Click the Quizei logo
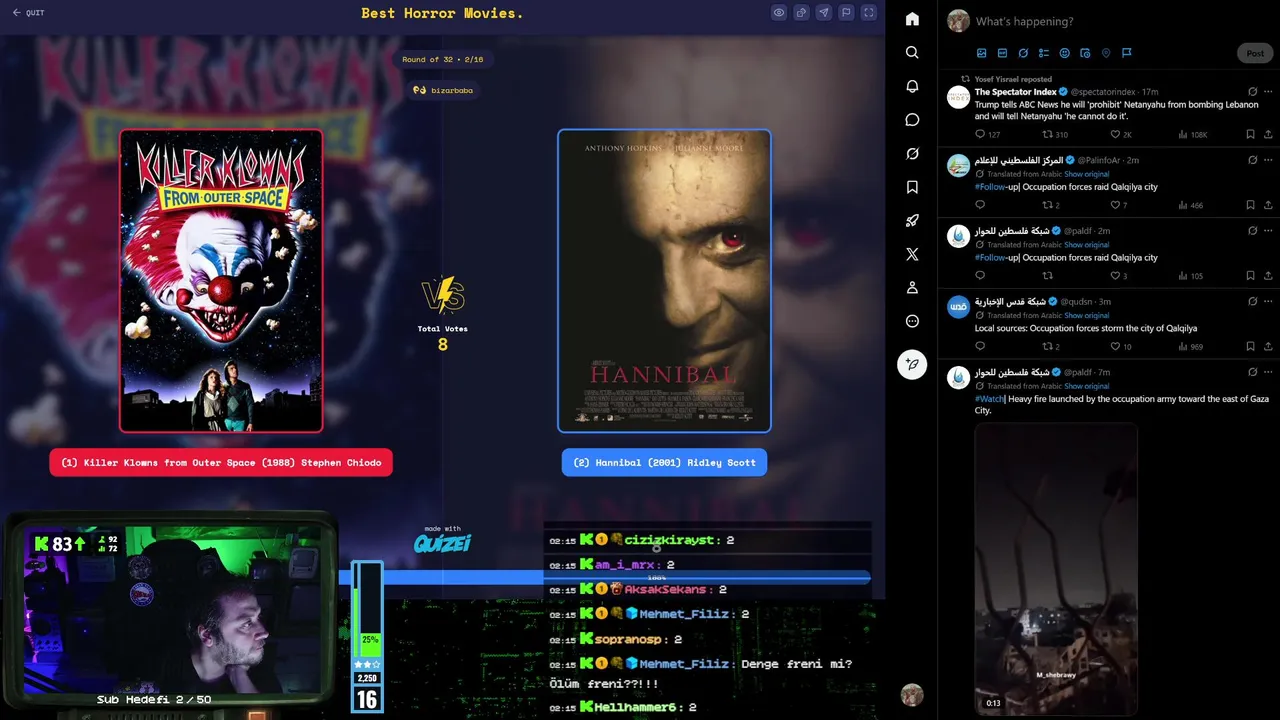The width and height of the screenshot is (1280, 720). [443, 542]
